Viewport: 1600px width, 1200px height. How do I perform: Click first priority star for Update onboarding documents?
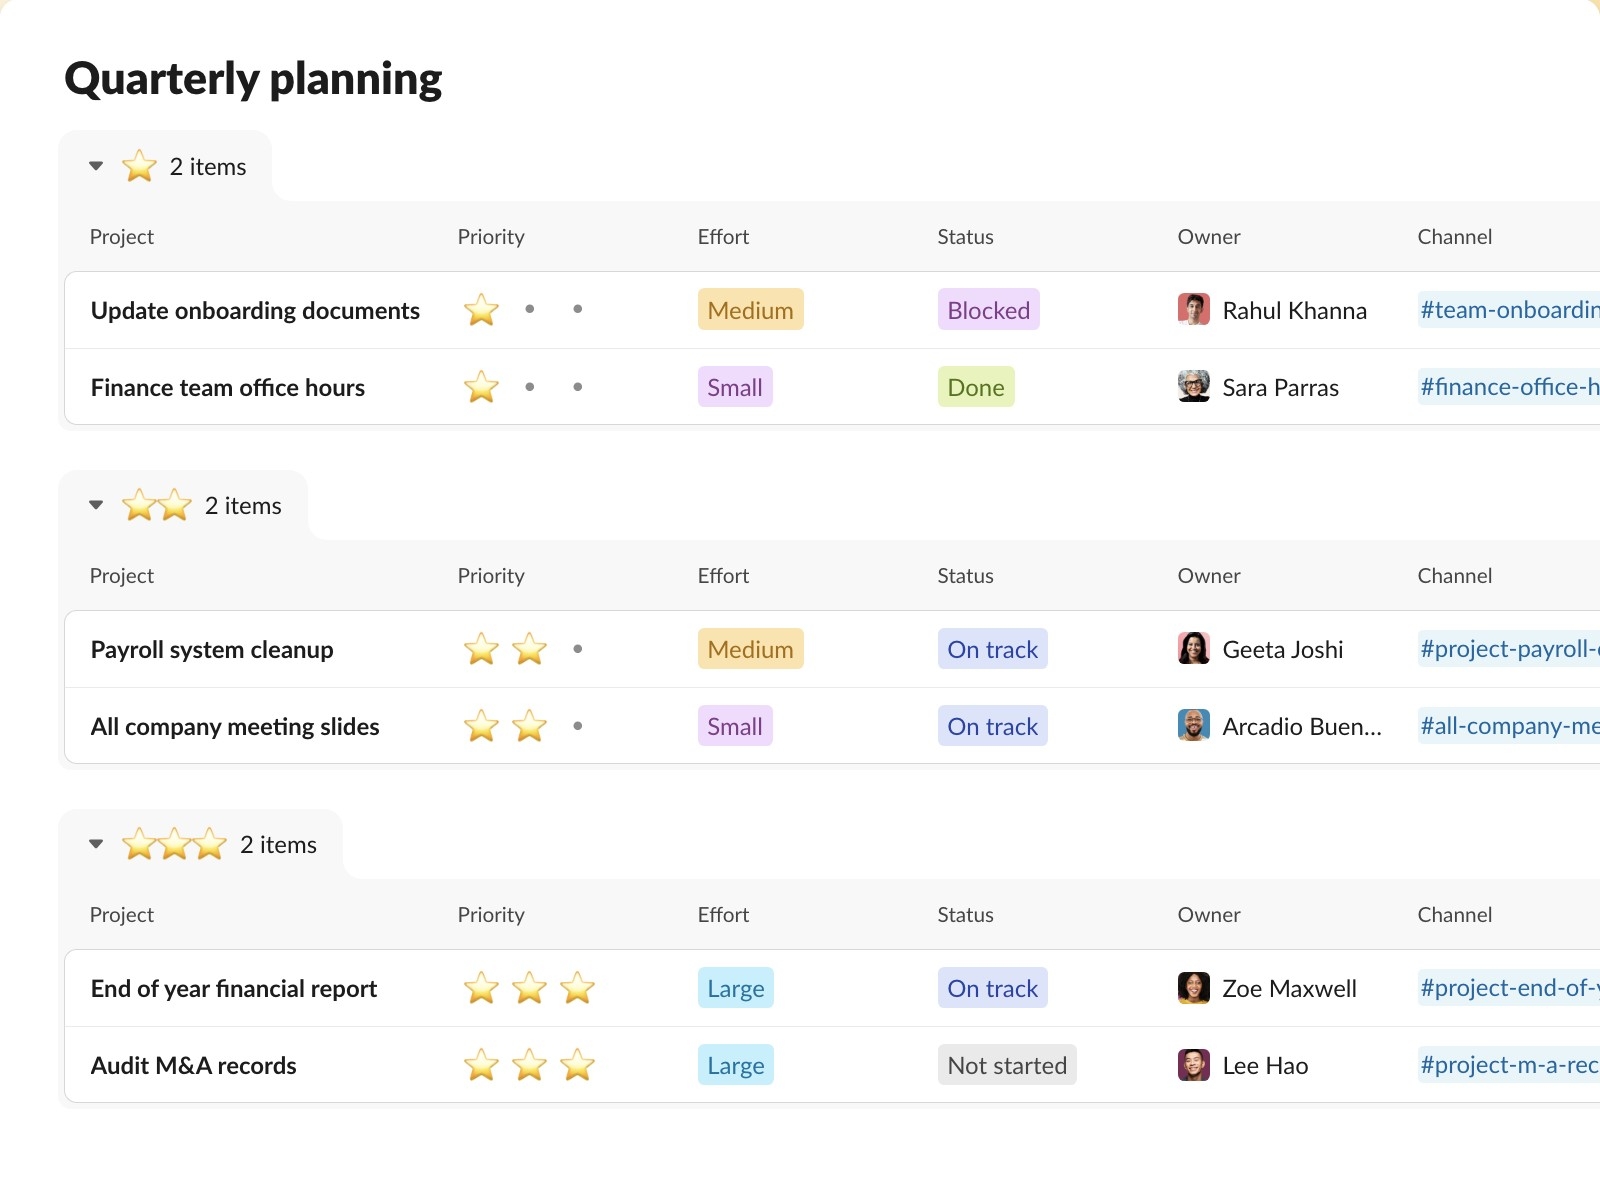coord(481,310)
